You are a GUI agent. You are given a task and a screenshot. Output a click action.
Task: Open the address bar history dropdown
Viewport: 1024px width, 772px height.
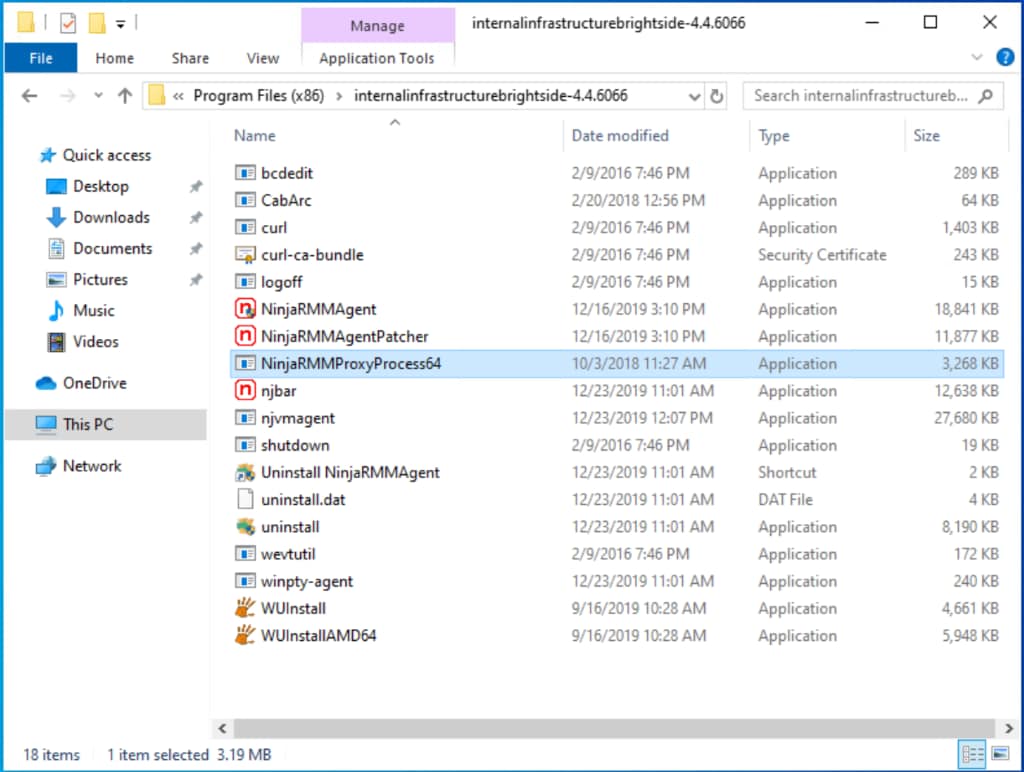(694, 96)
